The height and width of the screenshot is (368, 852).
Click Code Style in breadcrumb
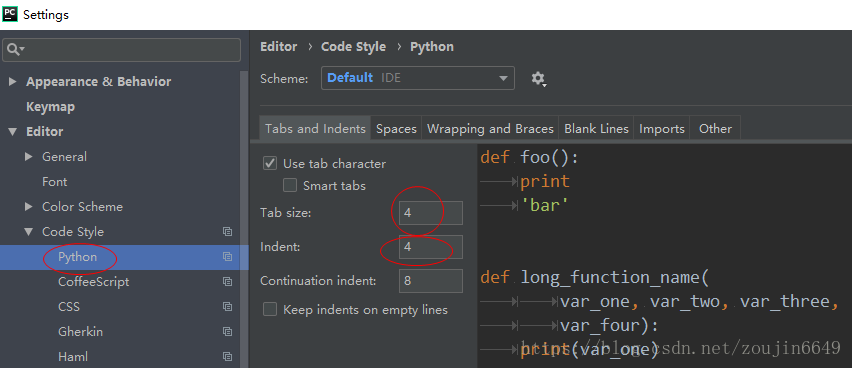point(354,47)
